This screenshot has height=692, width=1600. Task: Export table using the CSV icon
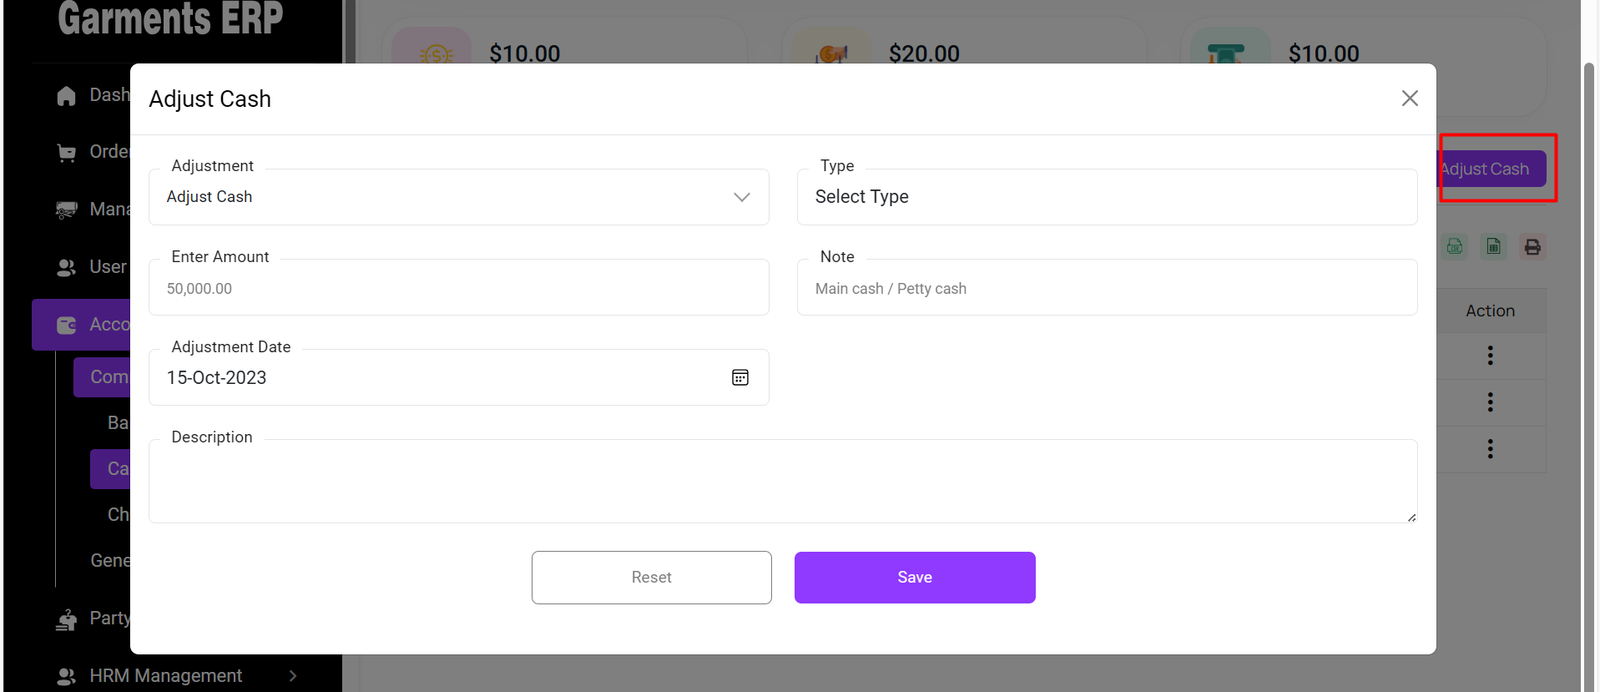coord(1455,247)
